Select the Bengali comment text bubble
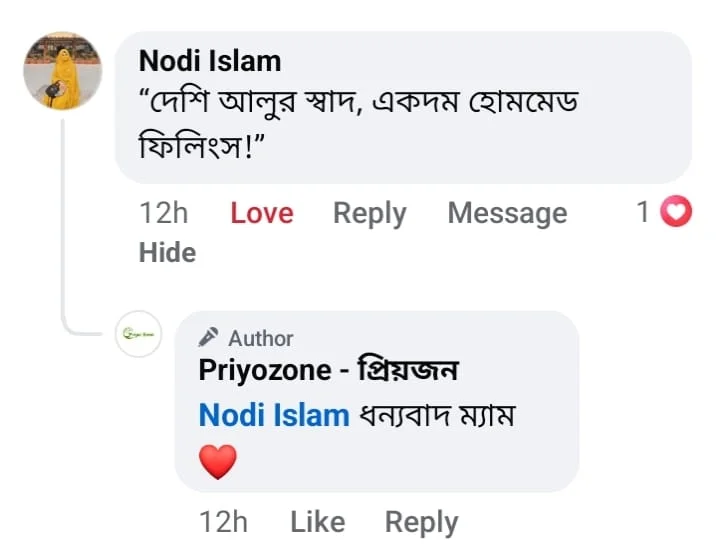 click(x=403, y=107)
